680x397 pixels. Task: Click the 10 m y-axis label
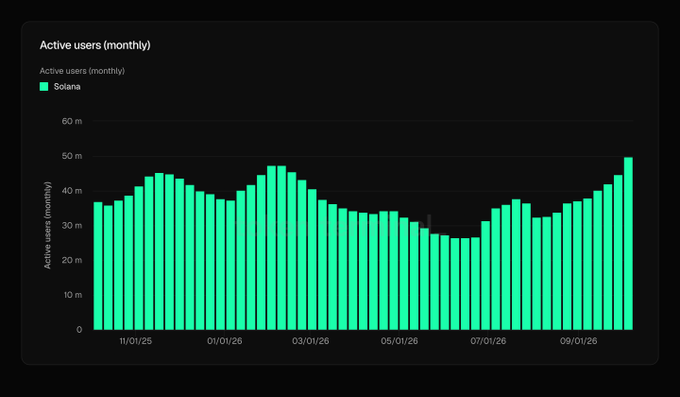pos(73,295)
